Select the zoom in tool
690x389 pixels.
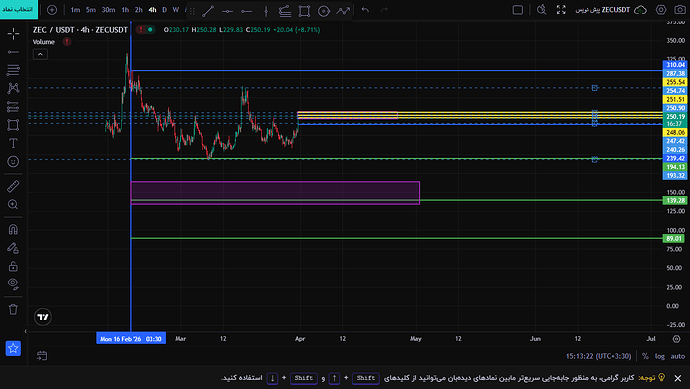click(13, 204)
